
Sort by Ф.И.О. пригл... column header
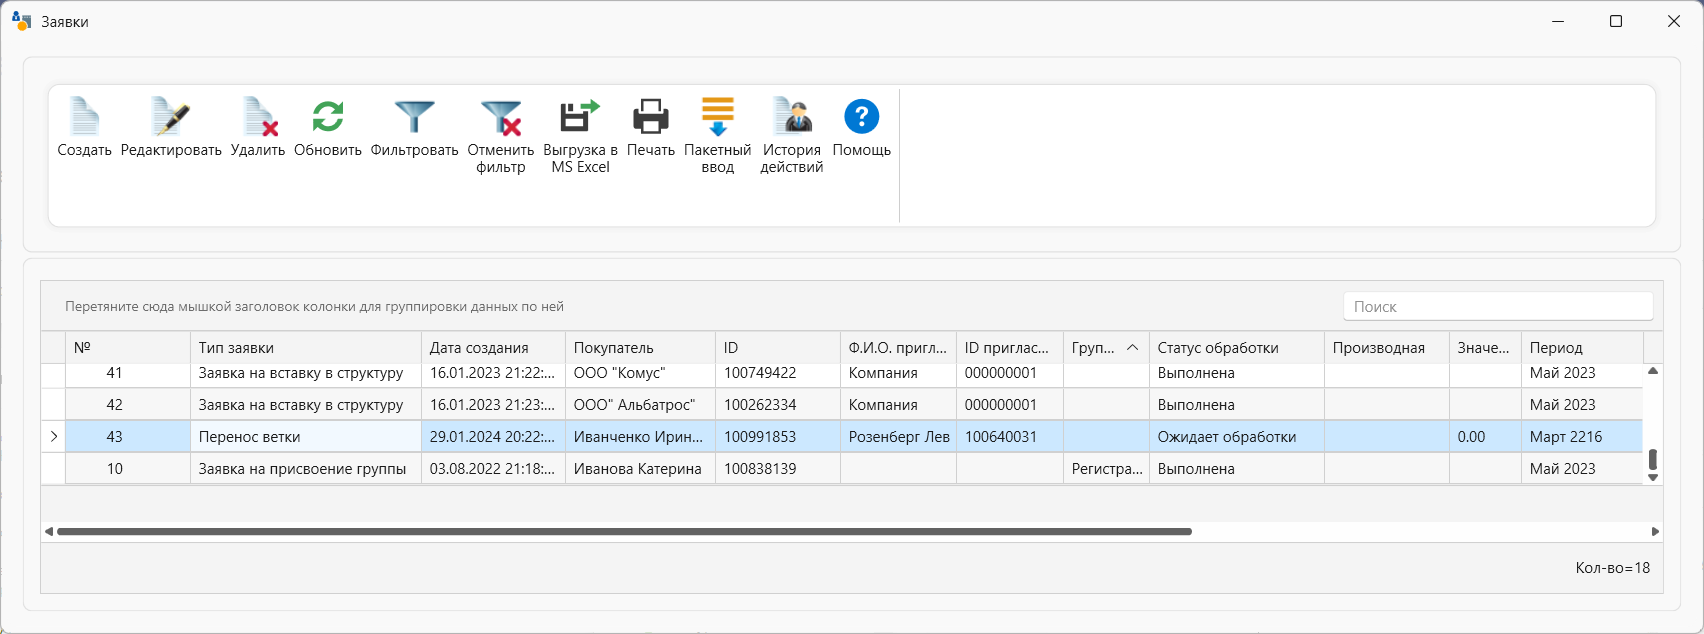[898, 347]
